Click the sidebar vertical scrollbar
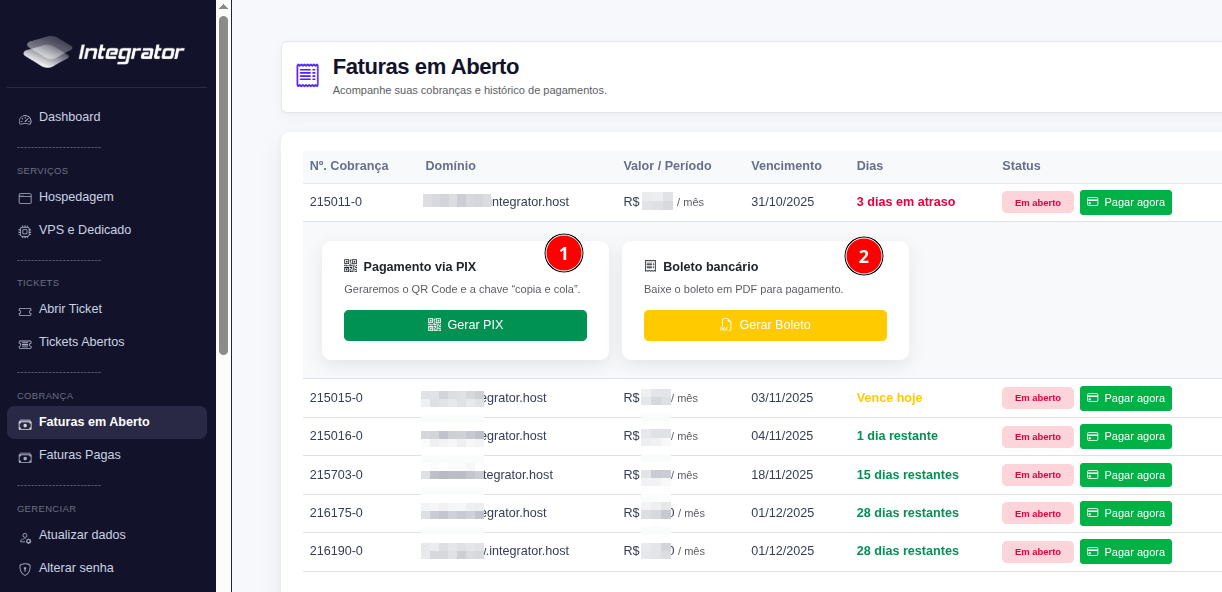This screenshot has height=592, width=1222. 224,180
